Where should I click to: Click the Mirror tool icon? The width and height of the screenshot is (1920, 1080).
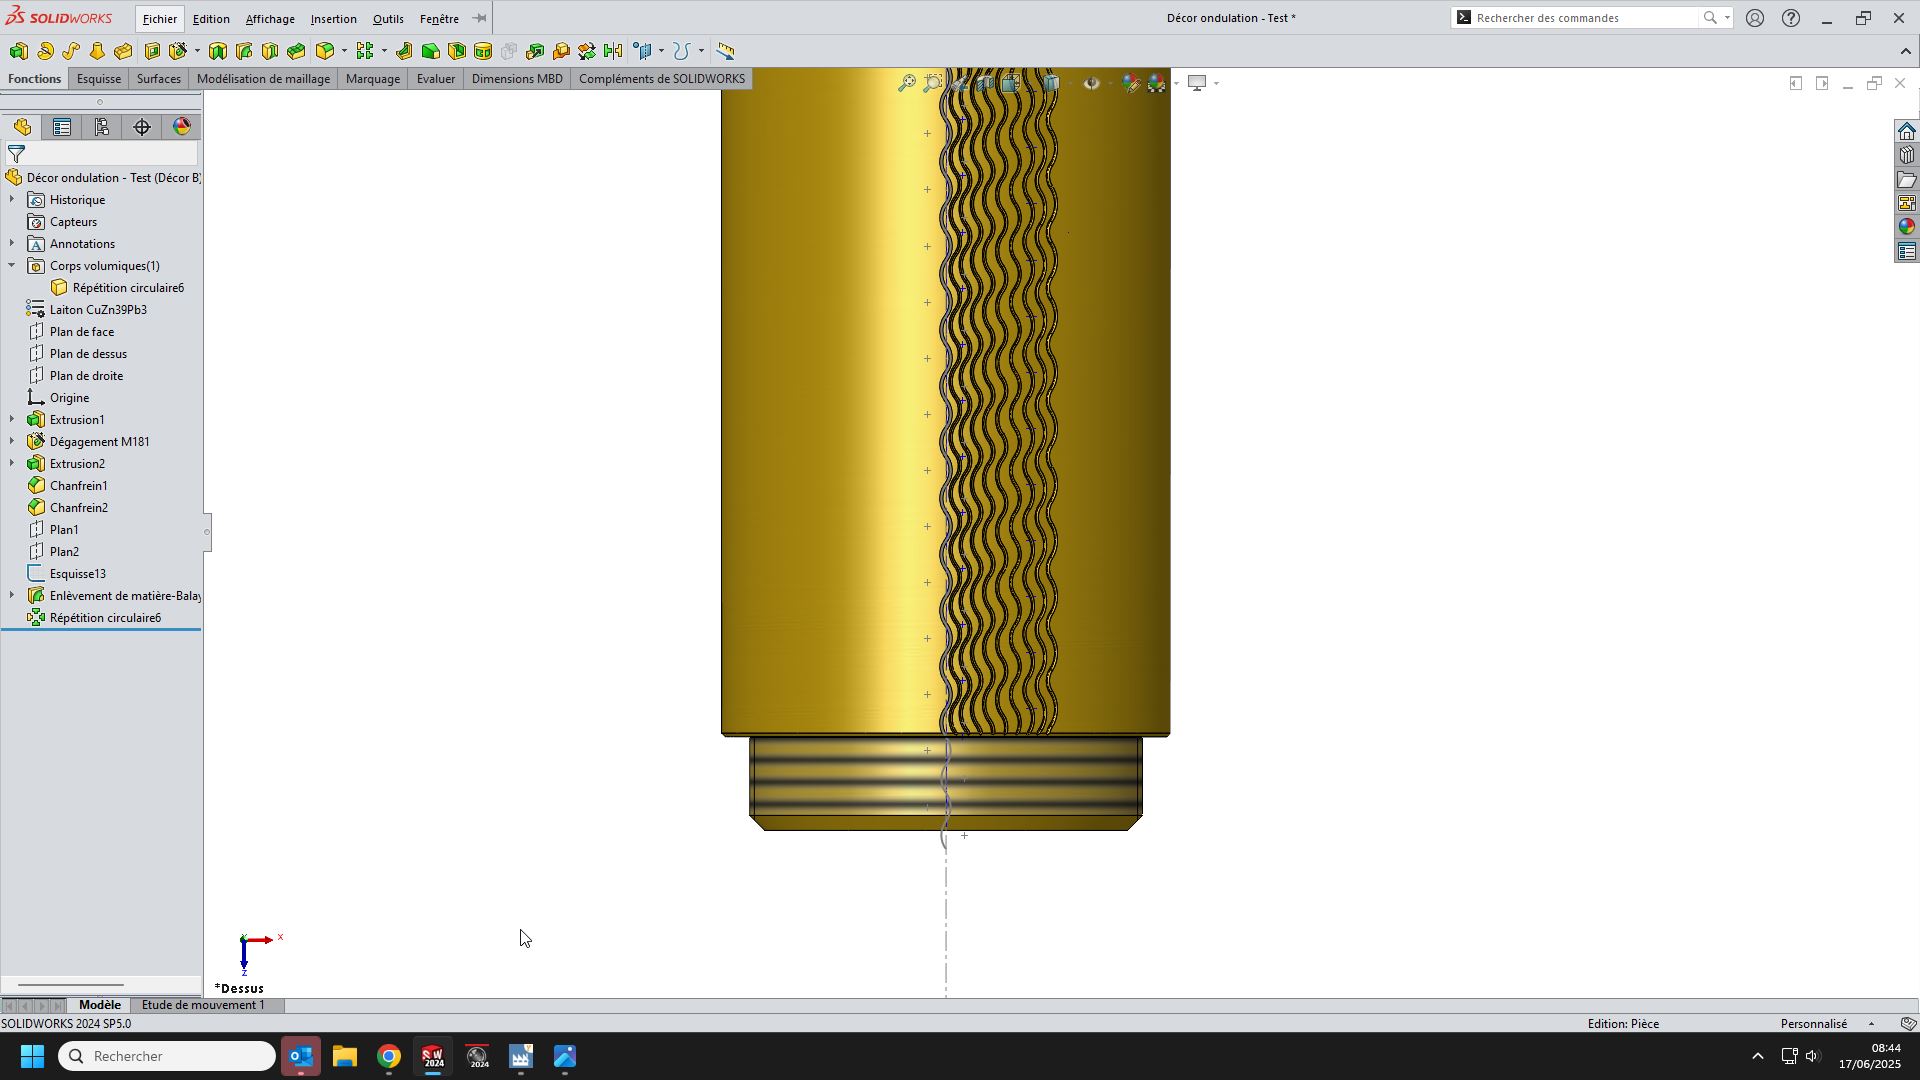(x=613, y=51)
